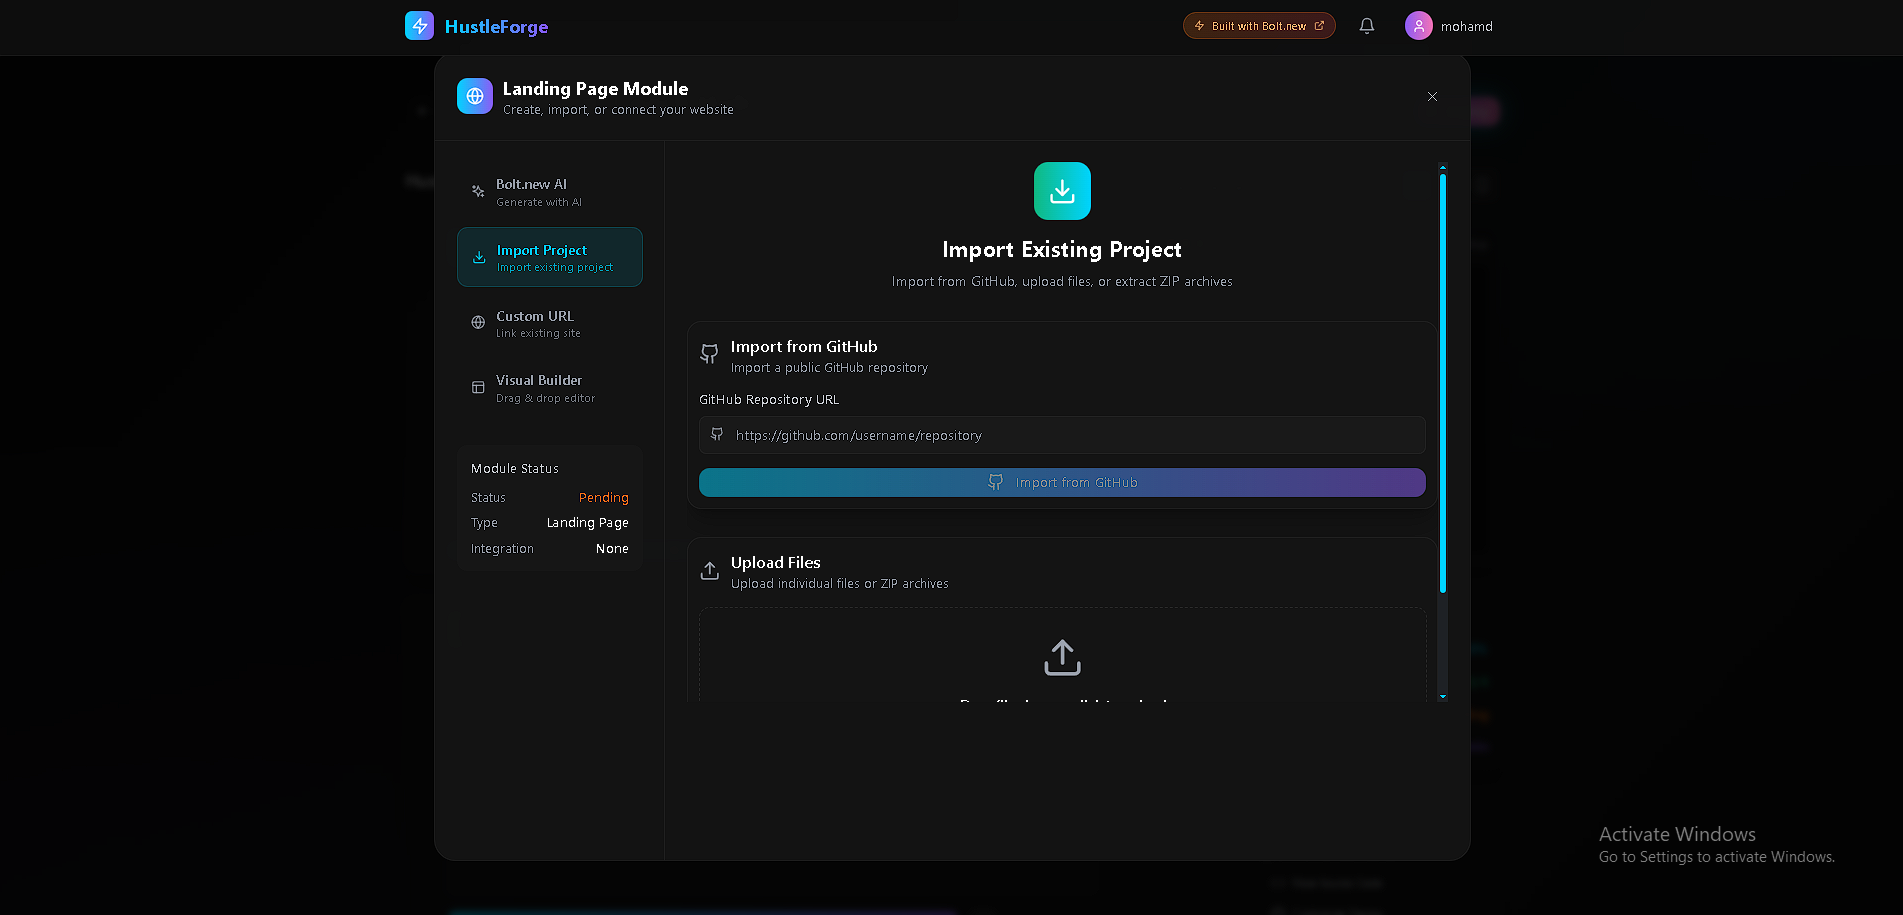The image size is (1903, 915).
Task: Click the Import a public GitHub repository text
Action: pyautogui.click(x=829, y=368)
